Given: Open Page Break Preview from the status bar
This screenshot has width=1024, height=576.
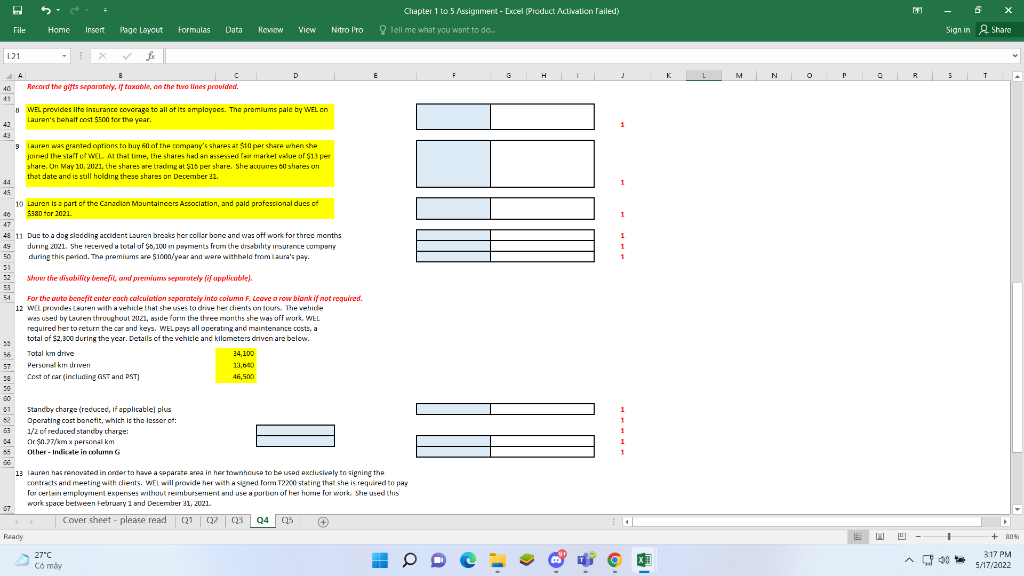Looking at the screenshot, I should (x=902, y=536).
